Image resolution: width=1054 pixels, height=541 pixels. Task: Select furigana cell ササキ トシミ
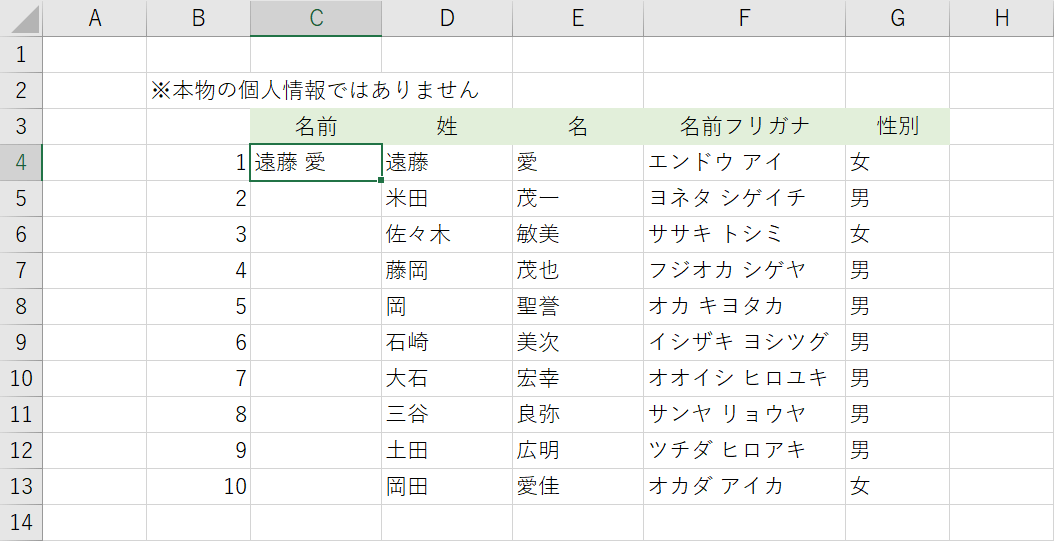745,235
